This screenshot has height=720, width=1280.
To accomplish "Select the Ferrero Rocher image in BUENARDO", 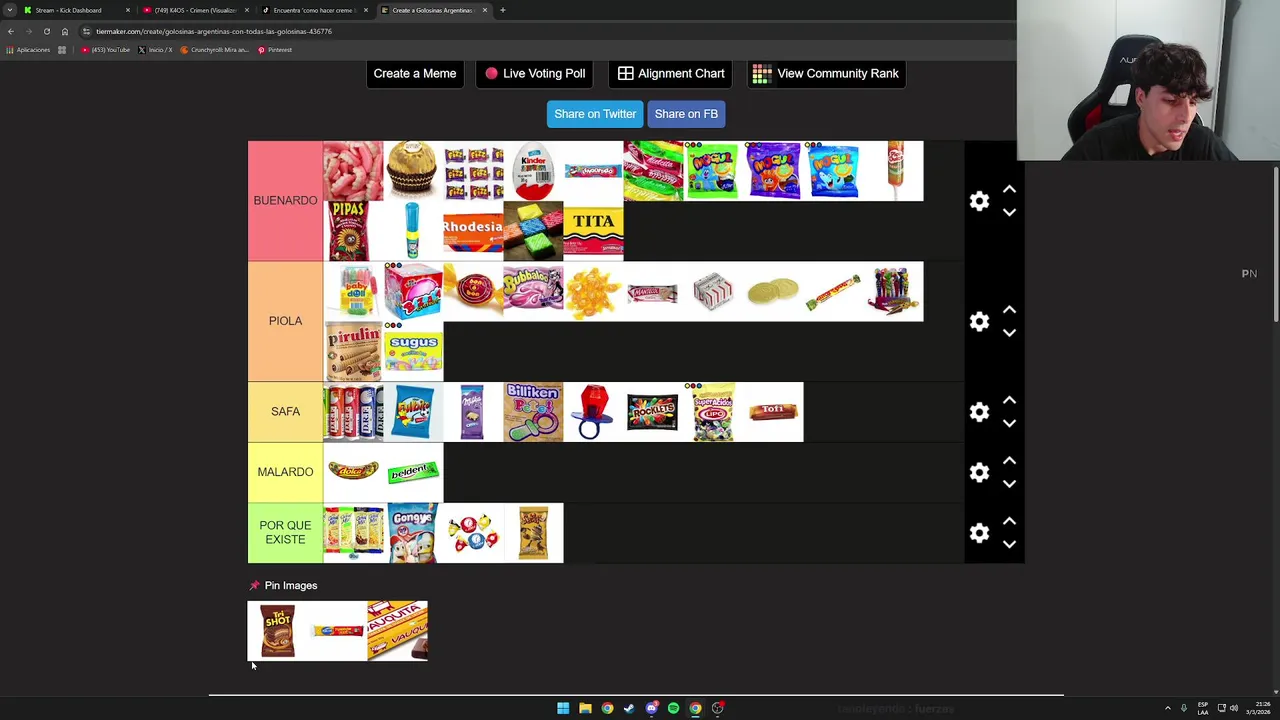I will [x=413, y=171].
